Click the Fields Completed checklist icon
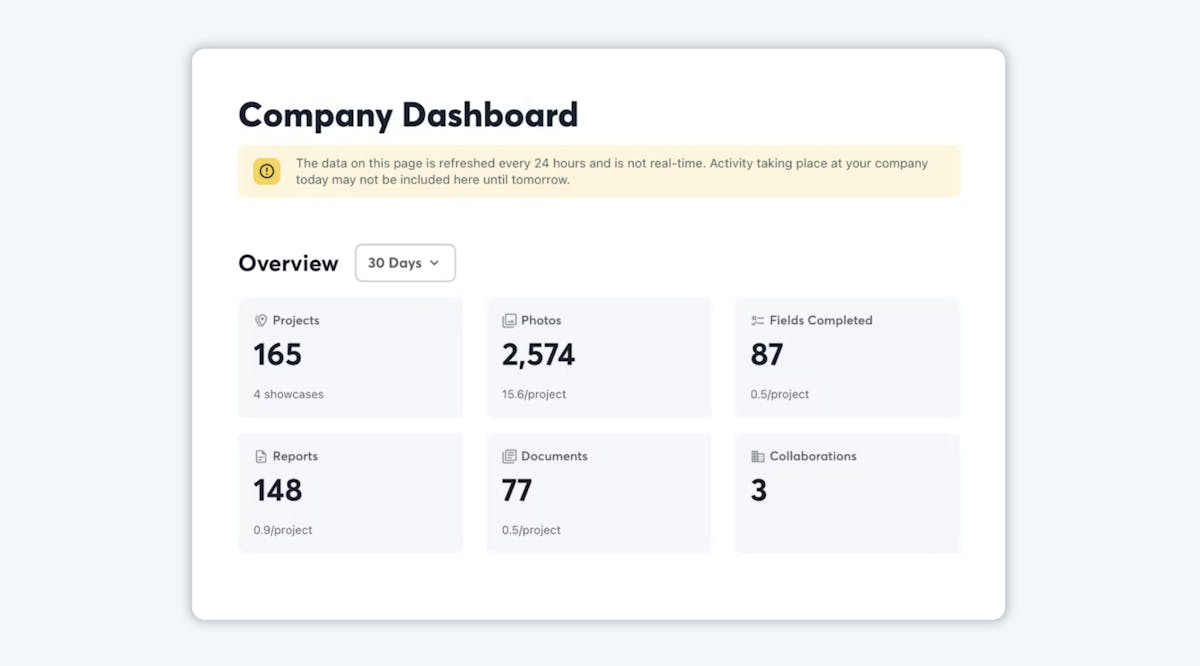This screenshot has width=1200, height=666. 758,321
